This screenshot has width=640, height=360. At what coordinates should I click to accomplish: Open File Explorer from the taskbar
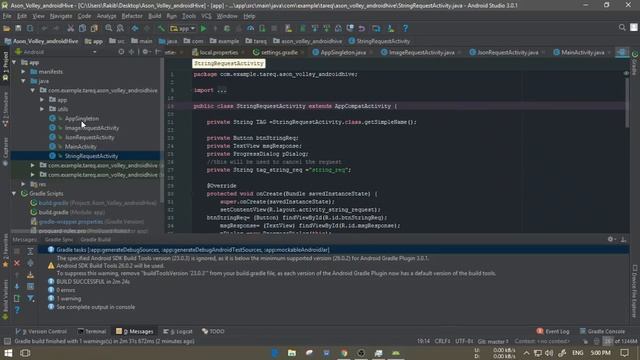[x=292, y=353]
